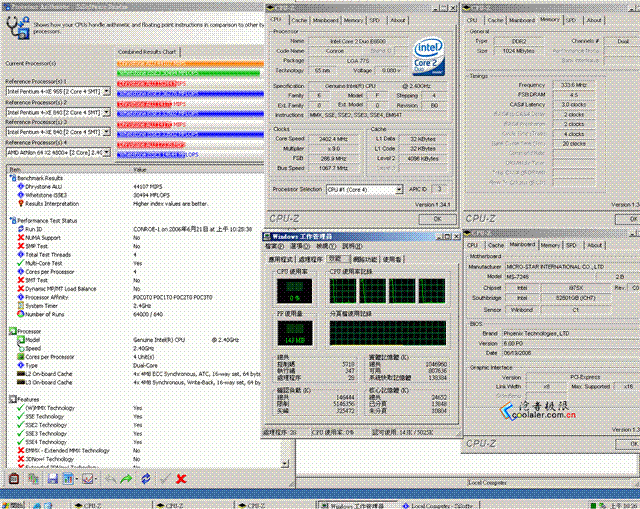Select the Combined Results Chart tab
Viewport: 640px width, 509px height.
pyautogui.click(x=147, y=52)
